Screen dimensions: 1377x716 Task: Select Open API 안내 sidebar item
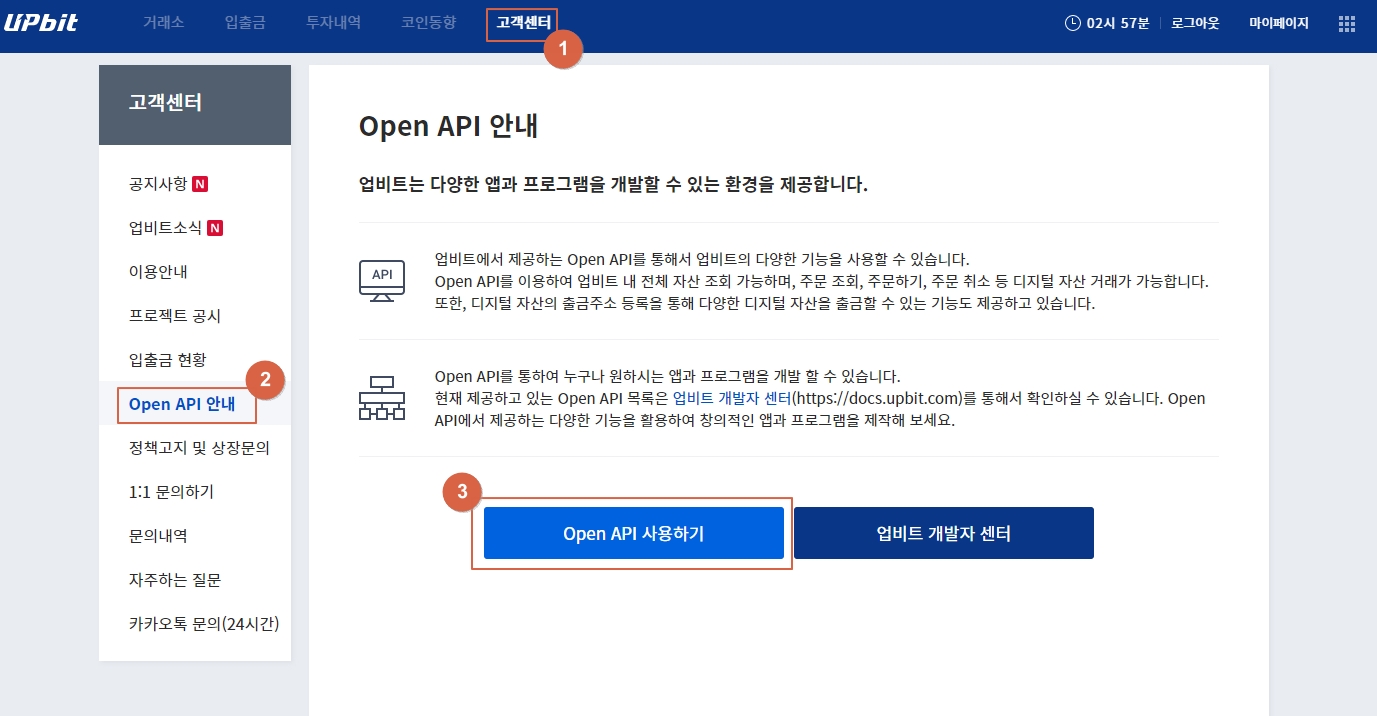coord(182,404)
